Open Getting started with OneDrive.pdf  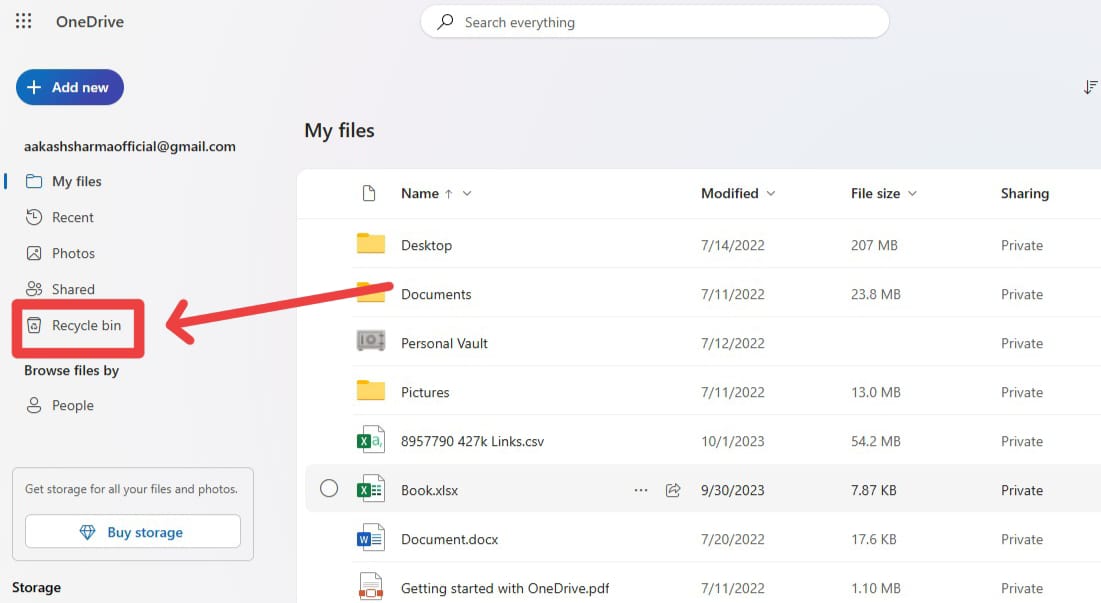[x=505, y=588]
